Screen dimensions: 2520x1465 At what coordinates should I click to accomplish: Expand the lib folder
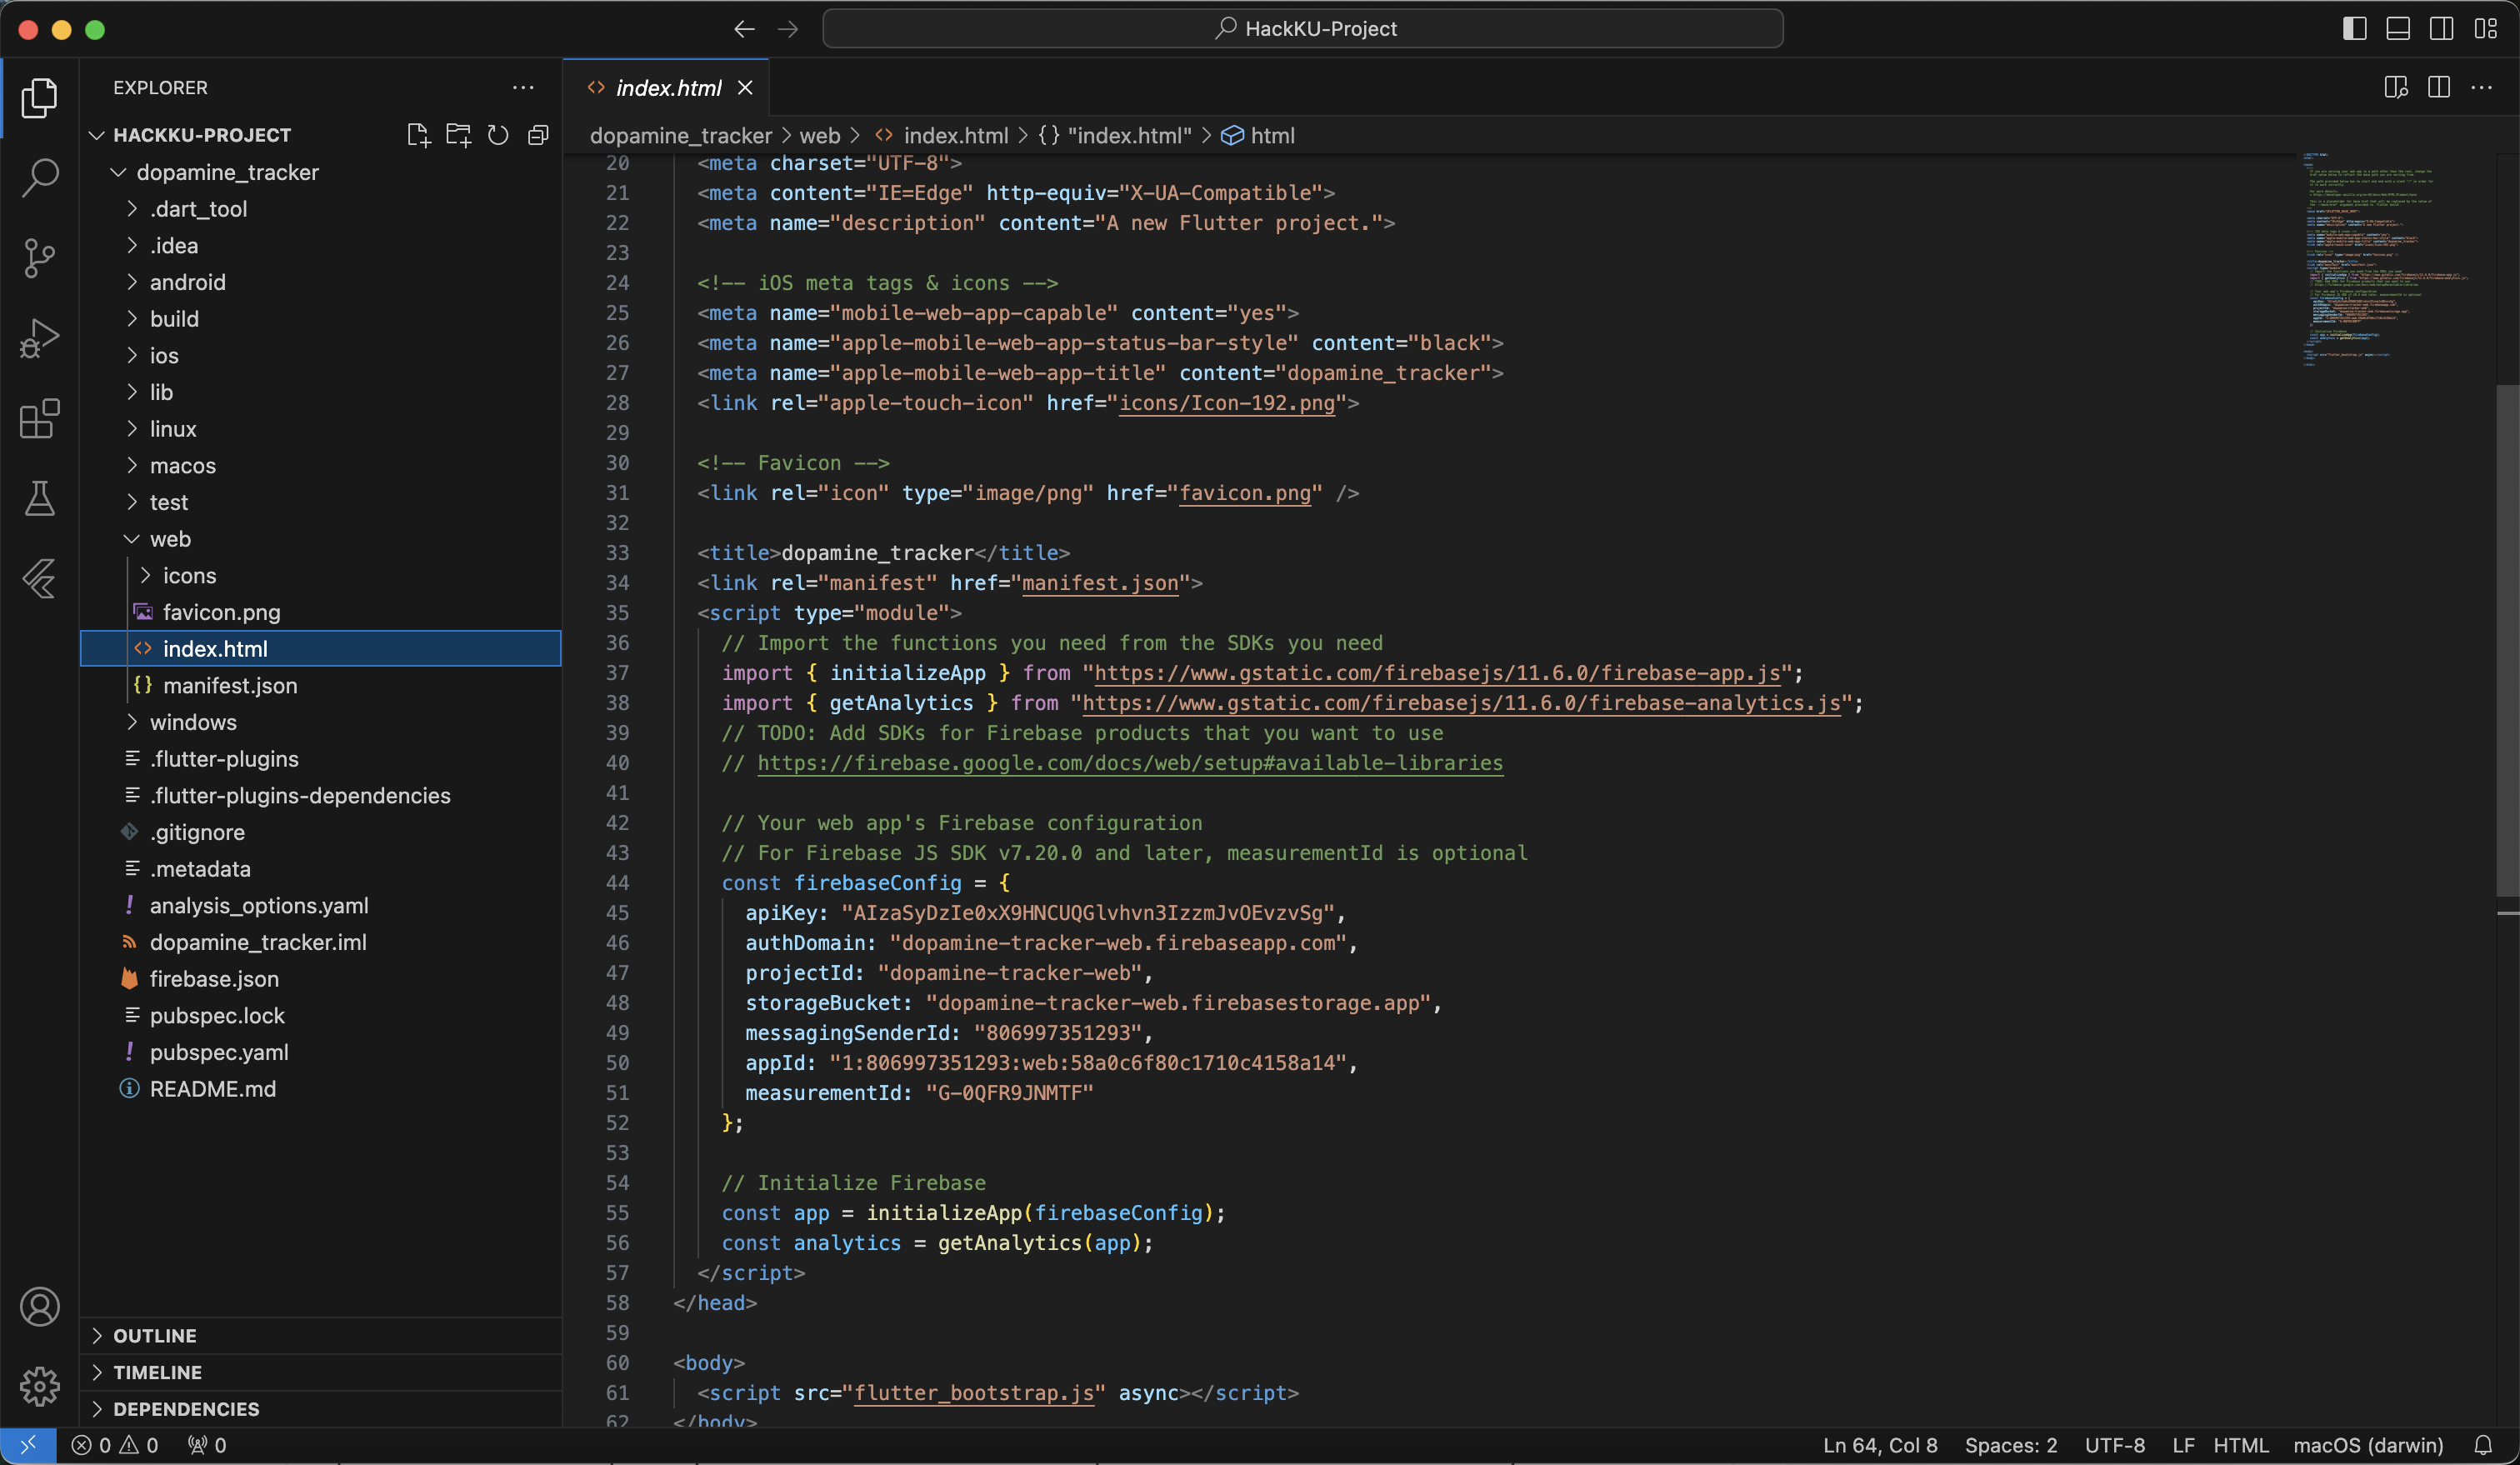pyautogui.click(x=161, y=392)
